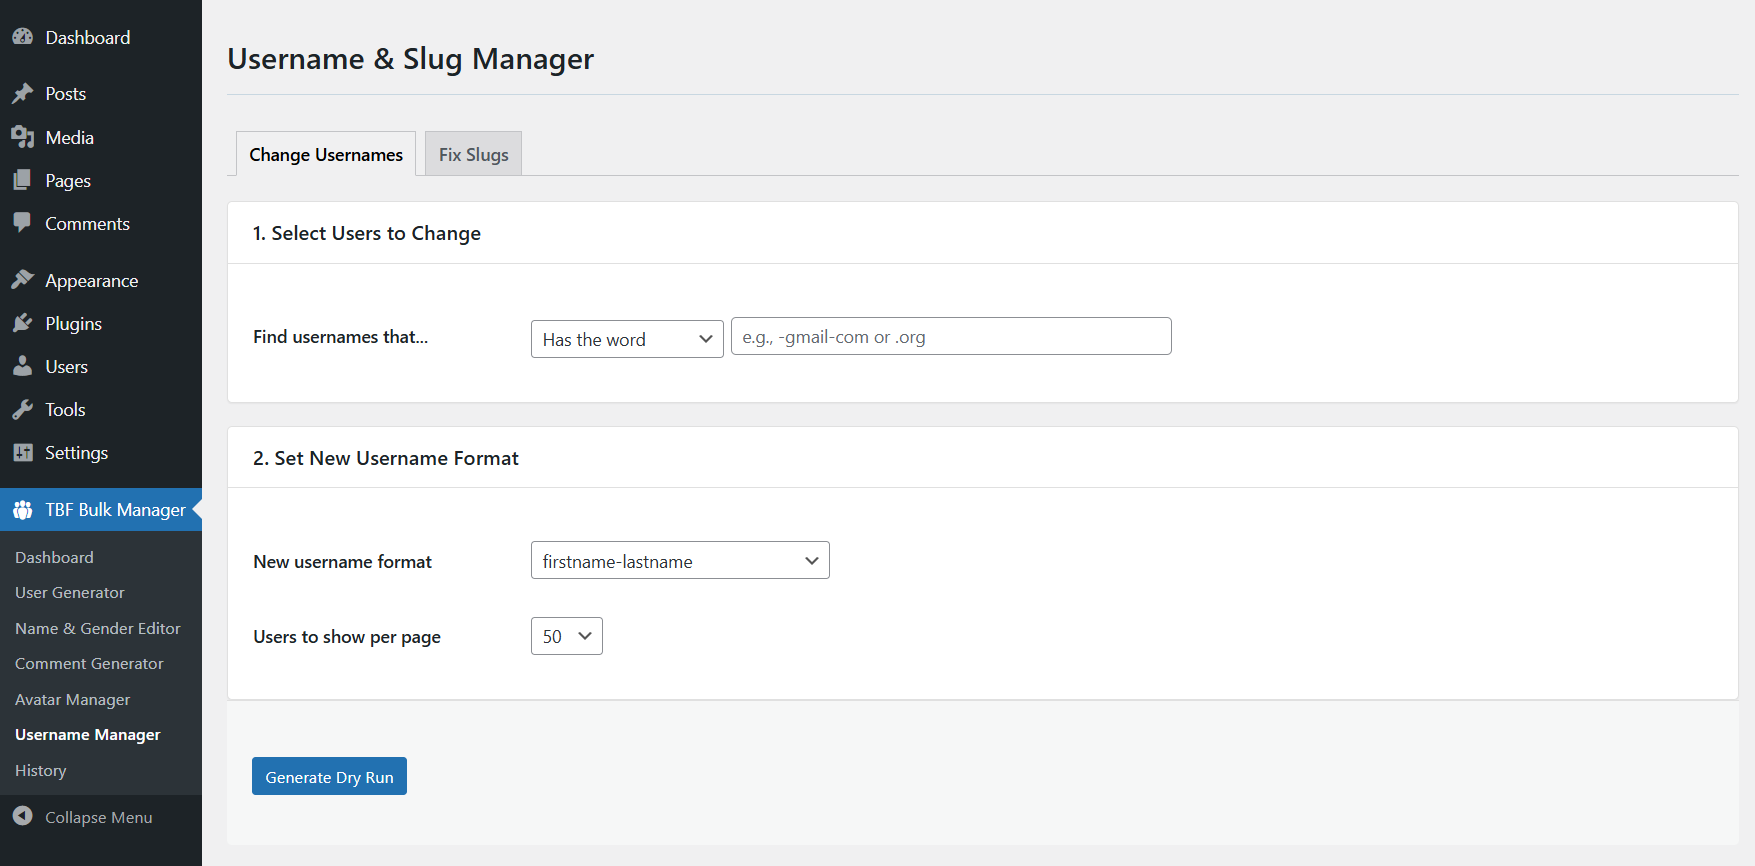Click the Pages icon in sidebar

pyautogui.click(x=22, y=180)
